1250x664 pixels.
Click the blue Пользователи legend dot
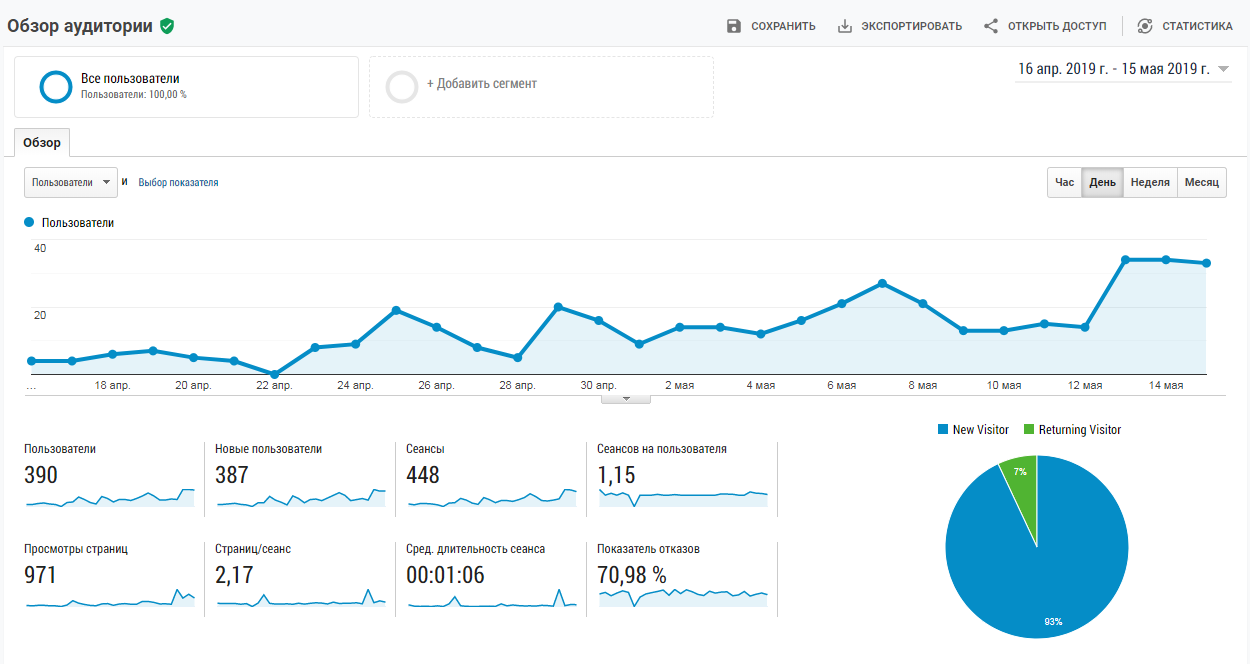(x=29, y=222)
